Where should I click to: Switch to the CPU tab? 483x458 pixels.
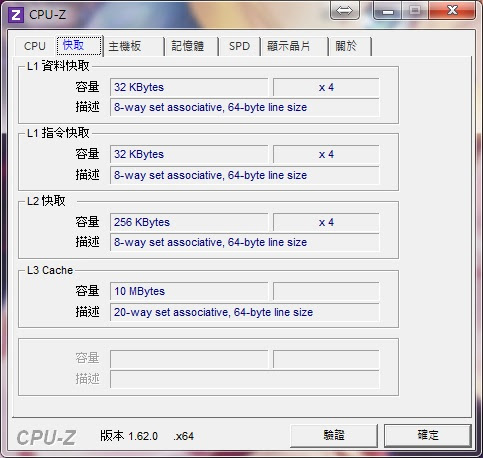pyautogui.click(x=35, y=46)
